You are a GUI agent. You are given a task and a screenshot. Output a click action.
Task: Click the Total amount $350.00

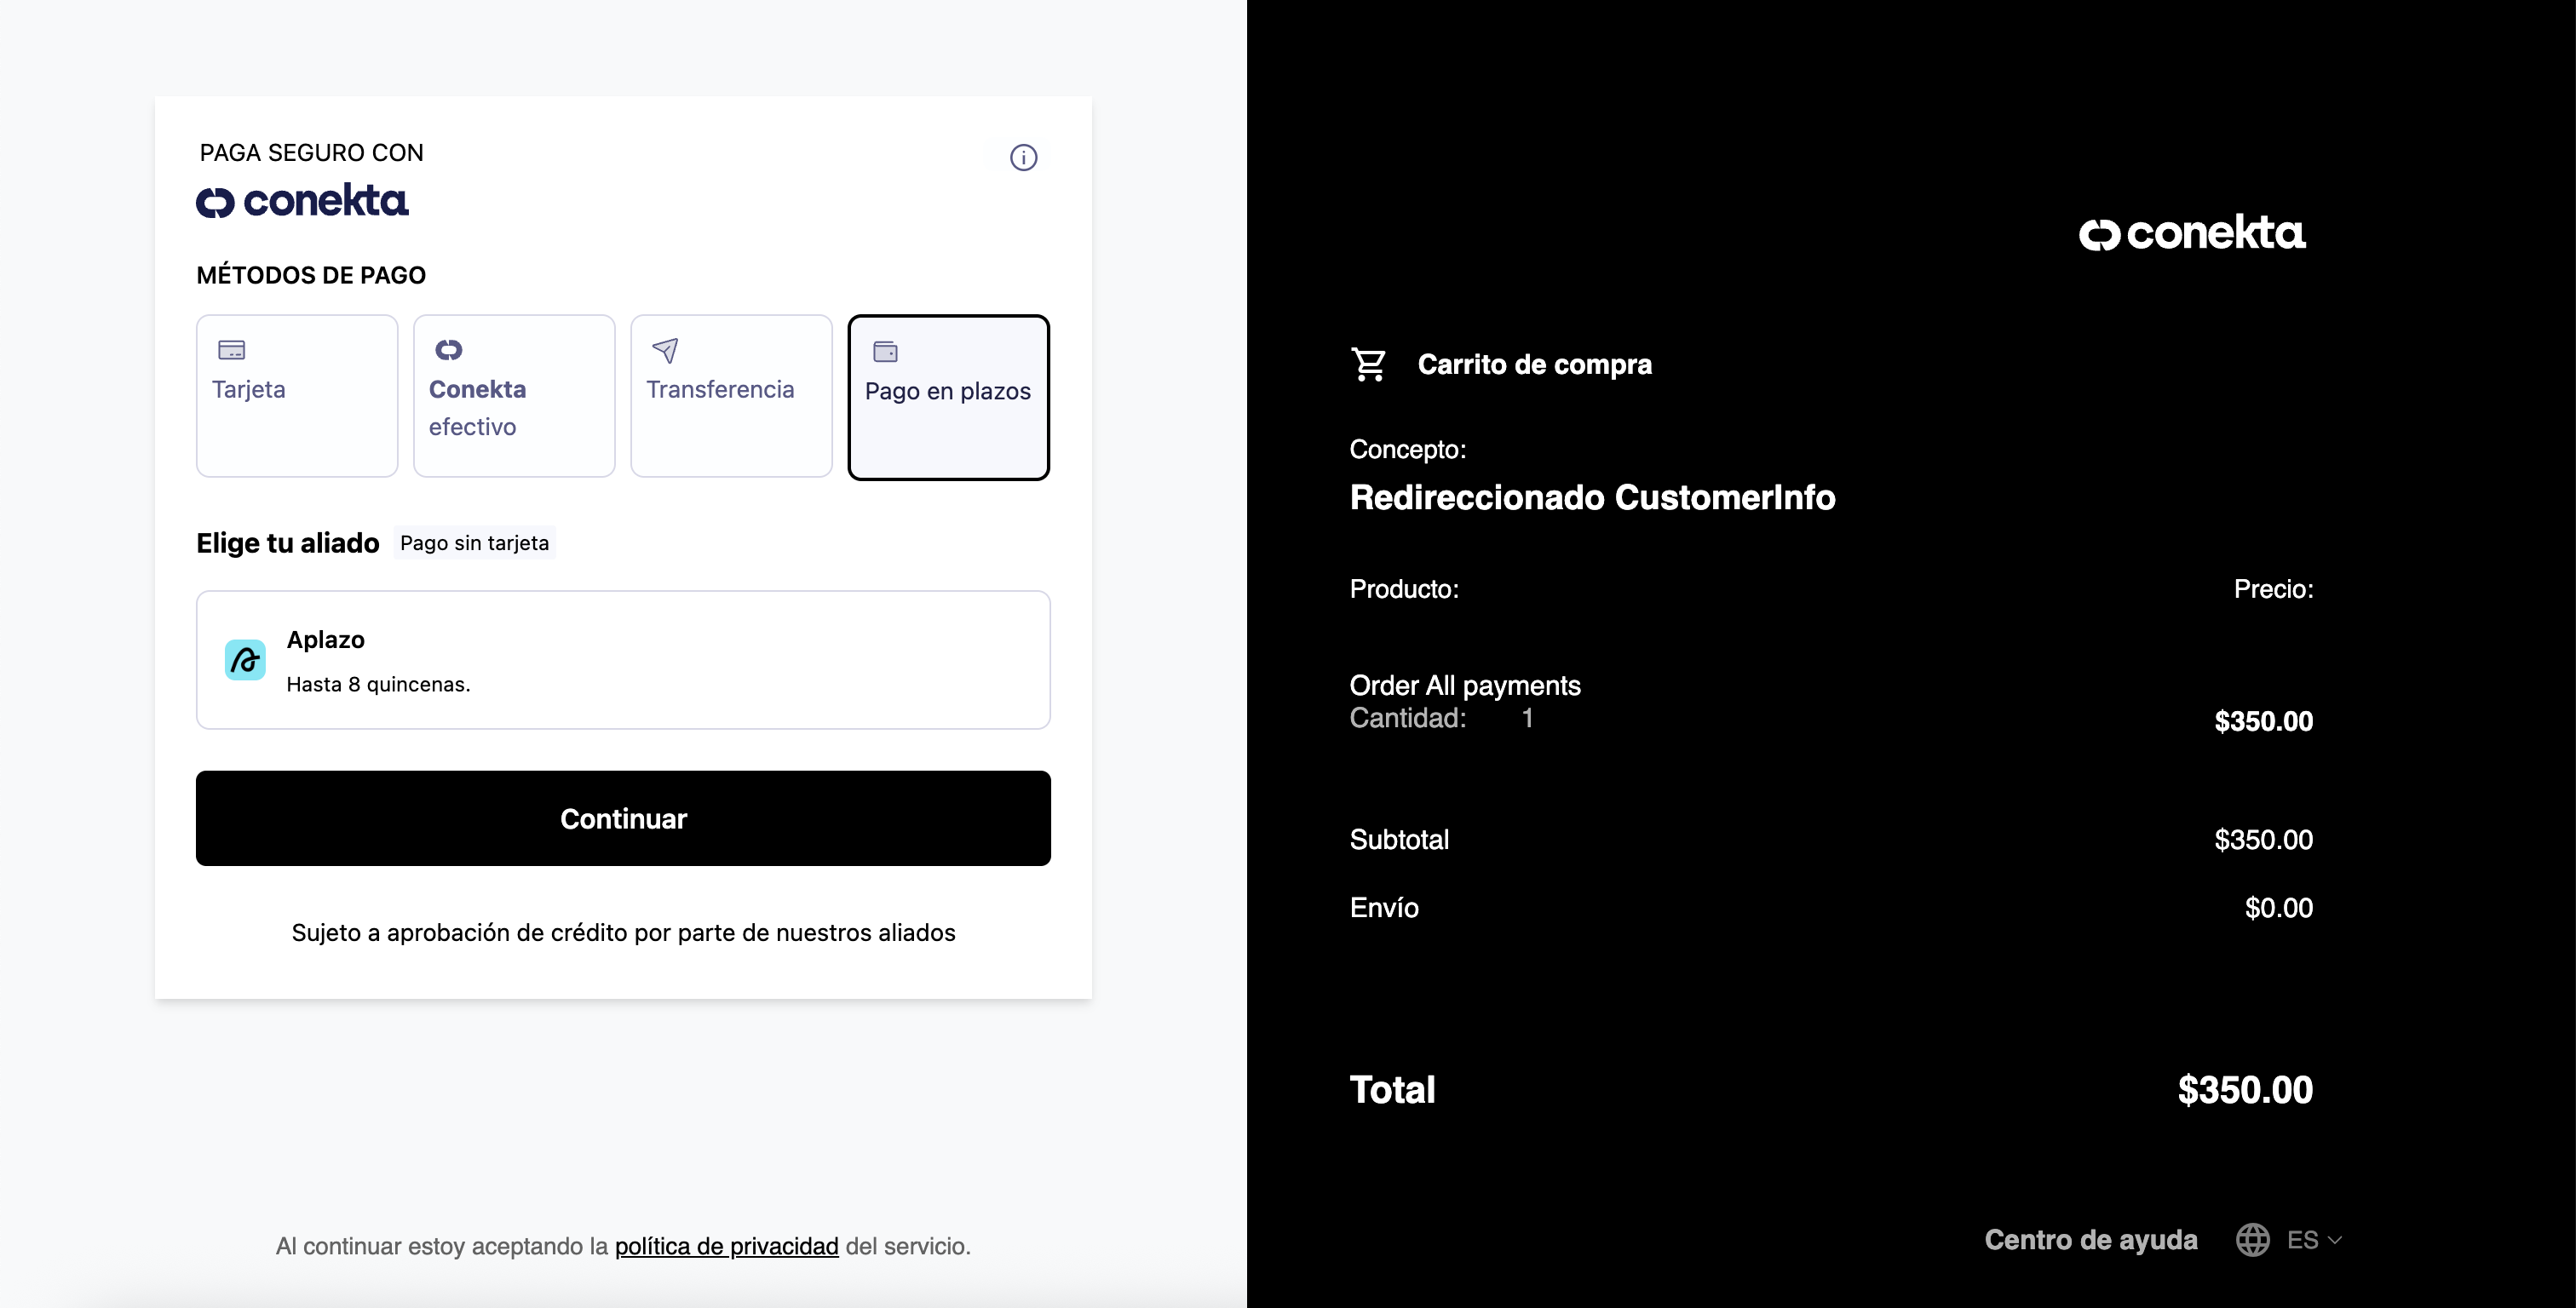click(2245, 1090)
